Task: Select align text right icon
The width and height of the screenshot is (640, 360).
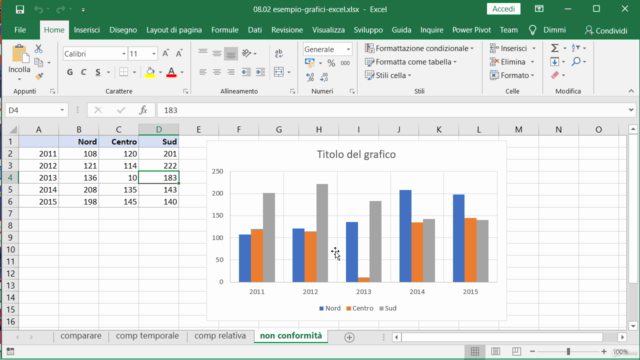Action: point(231,72)
